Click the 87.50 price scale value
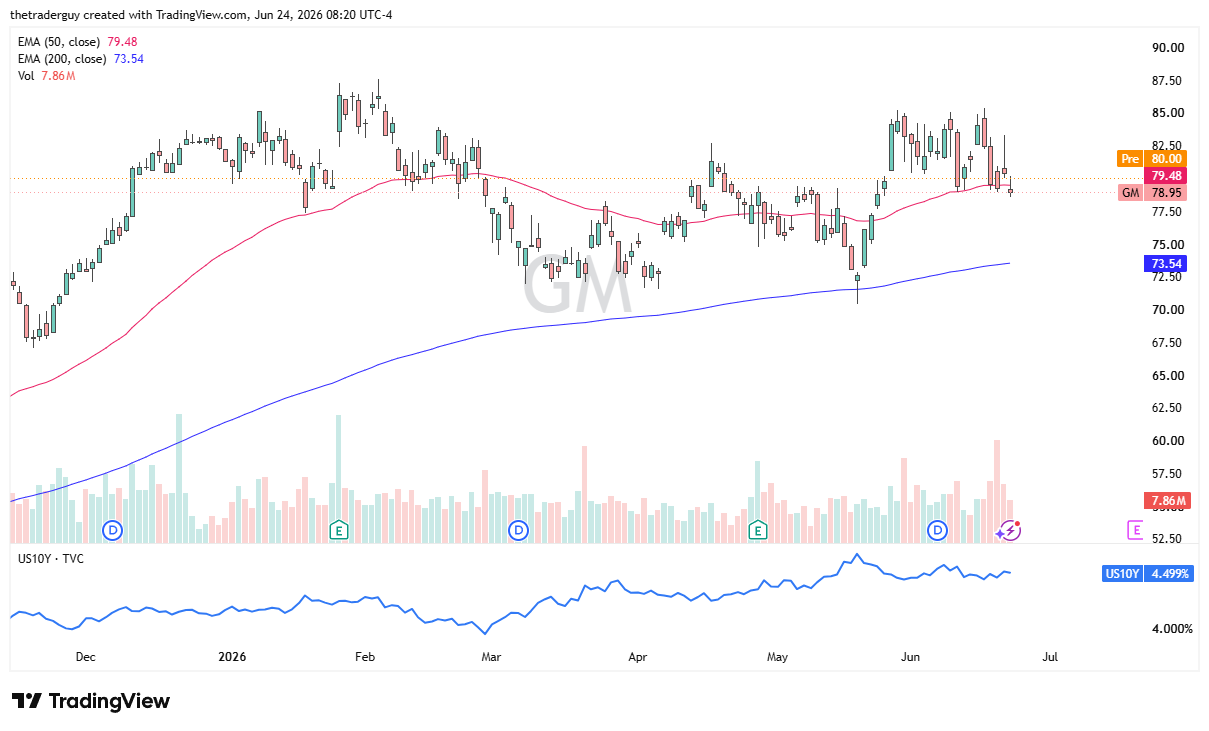Screen dimensions: 1209x731 click(1168, 81)
